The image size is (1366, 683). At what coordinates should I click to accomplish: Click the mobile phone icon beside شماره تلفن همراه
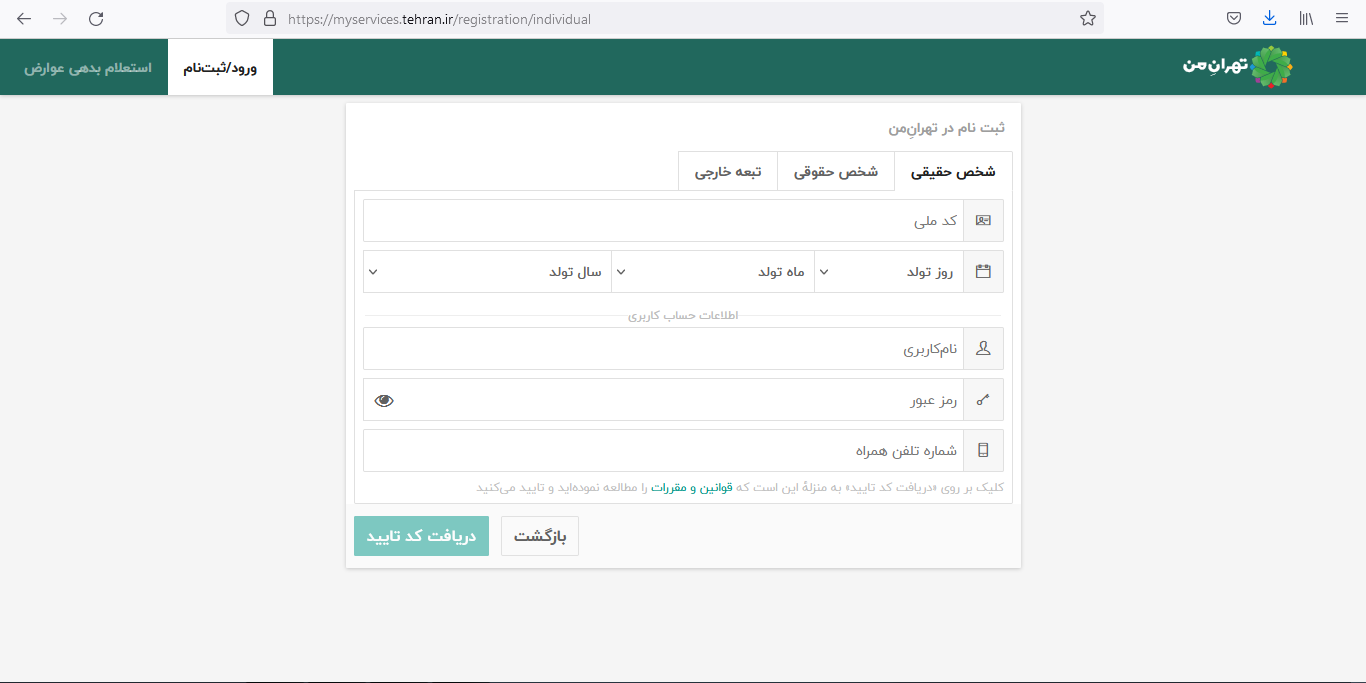pos(983,450)
